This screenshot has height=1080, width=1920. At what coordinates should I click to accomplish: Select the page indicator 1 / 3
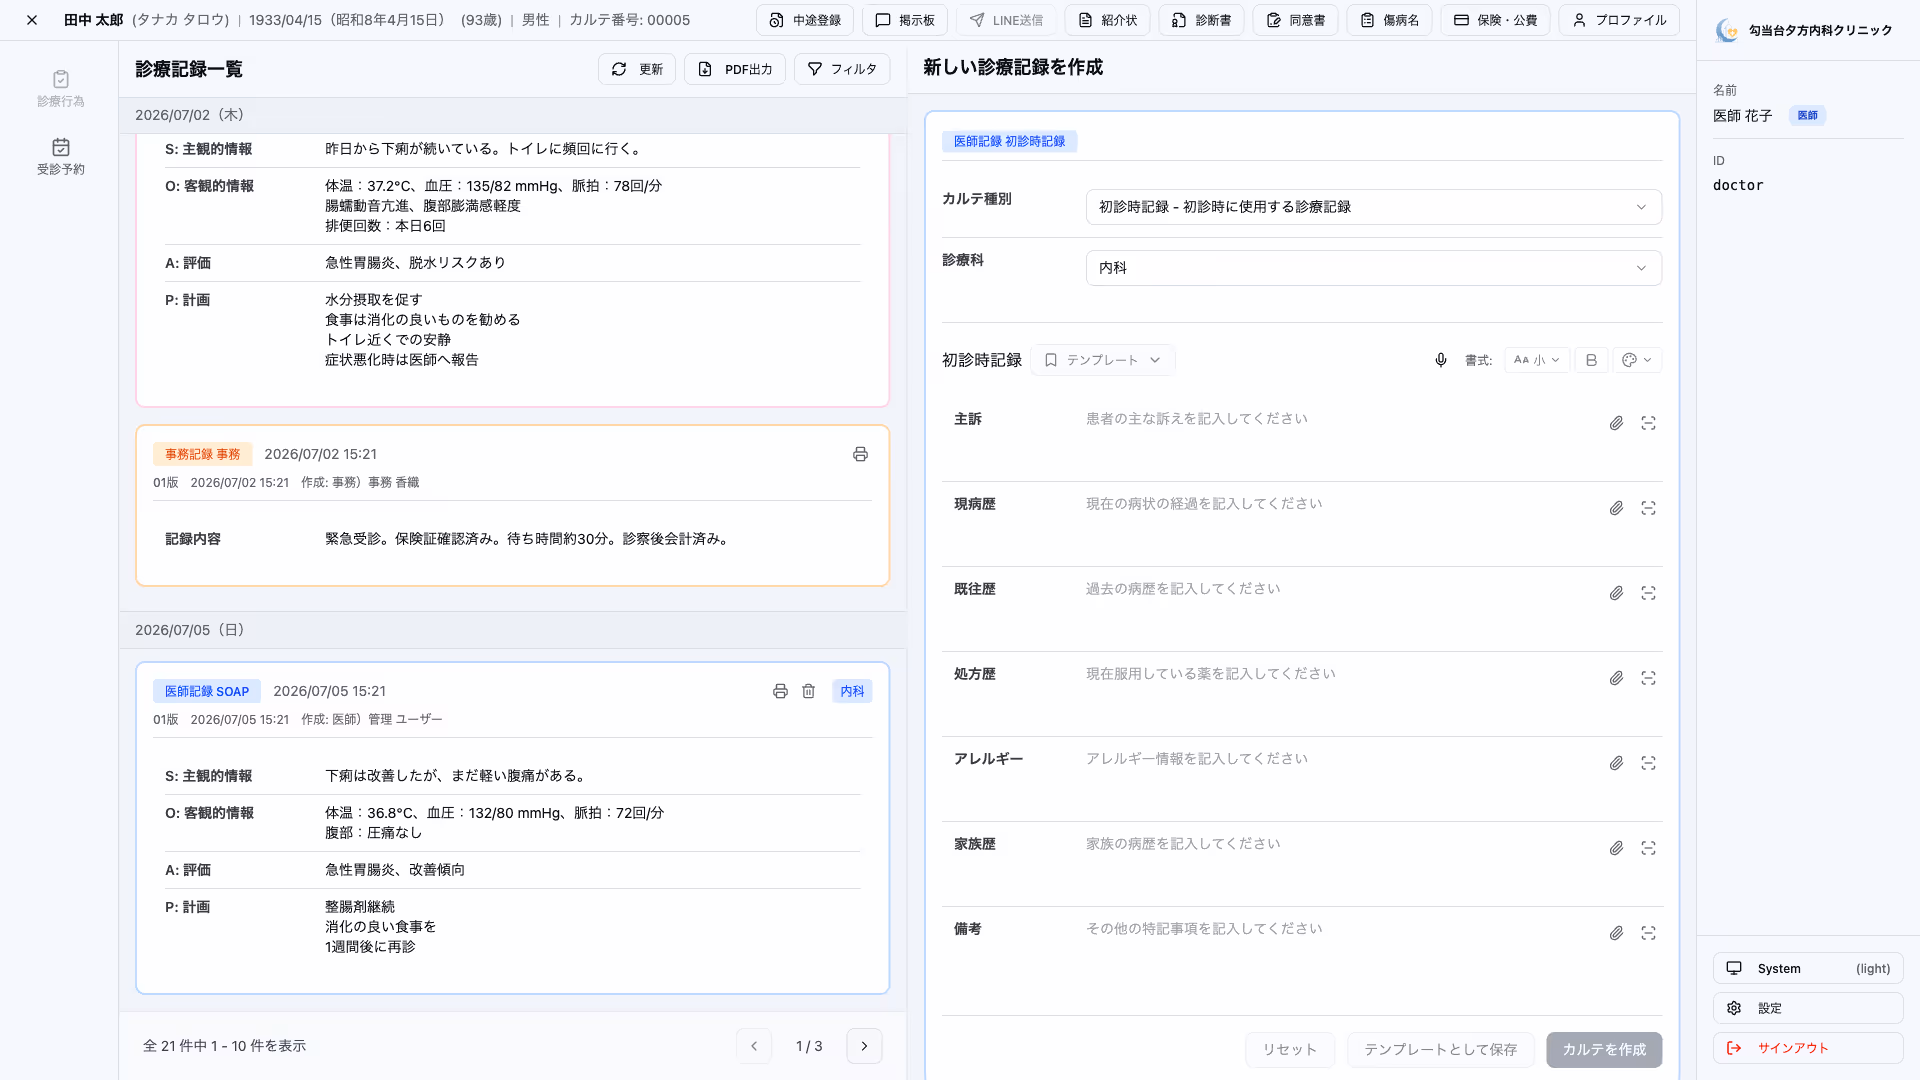tap(809, 1046)
